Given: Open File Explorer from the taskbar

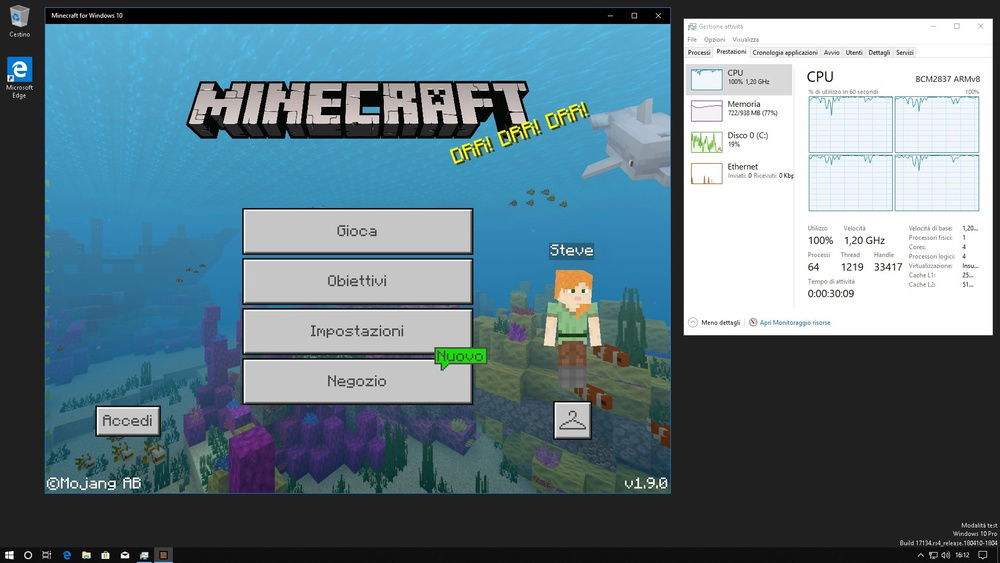Looking at the screenshot, I should coord(86,554).
